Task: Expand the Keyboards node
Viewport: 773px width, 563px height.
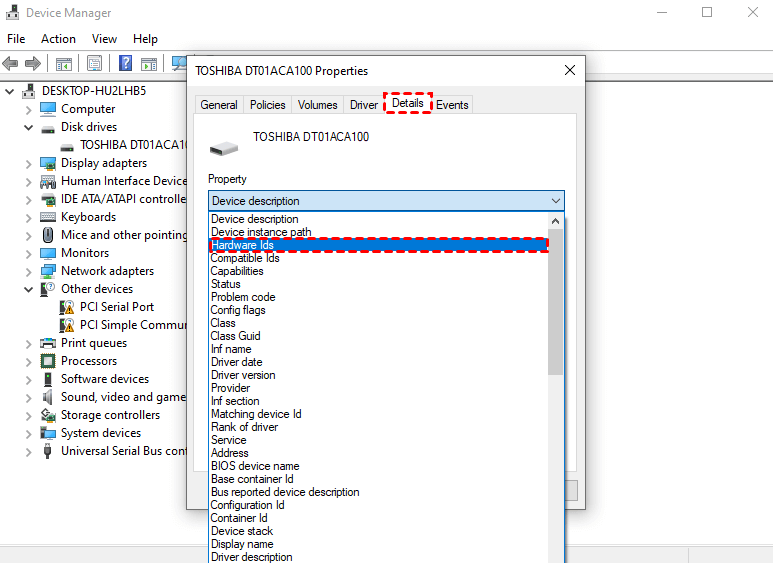Action: click(29, 217)
